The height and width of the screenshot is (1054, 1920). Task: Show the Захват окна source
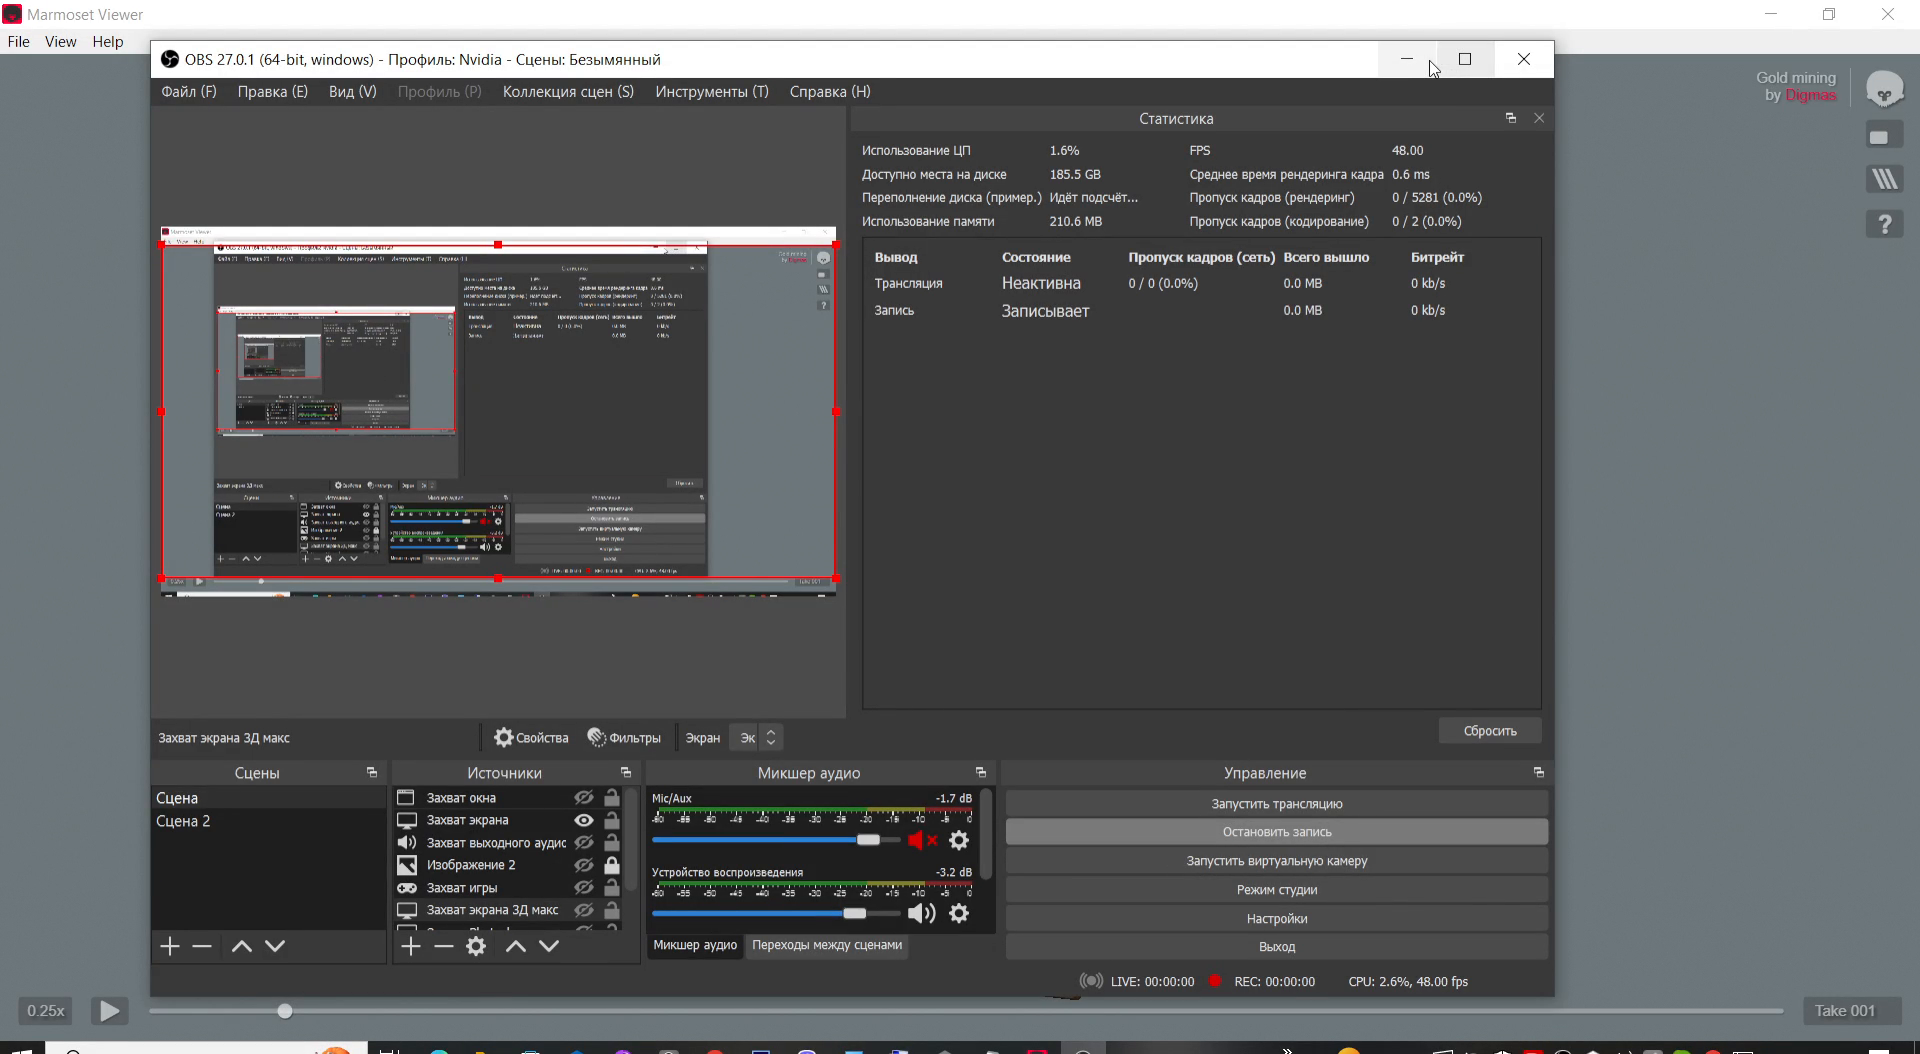tap(584, 798)
